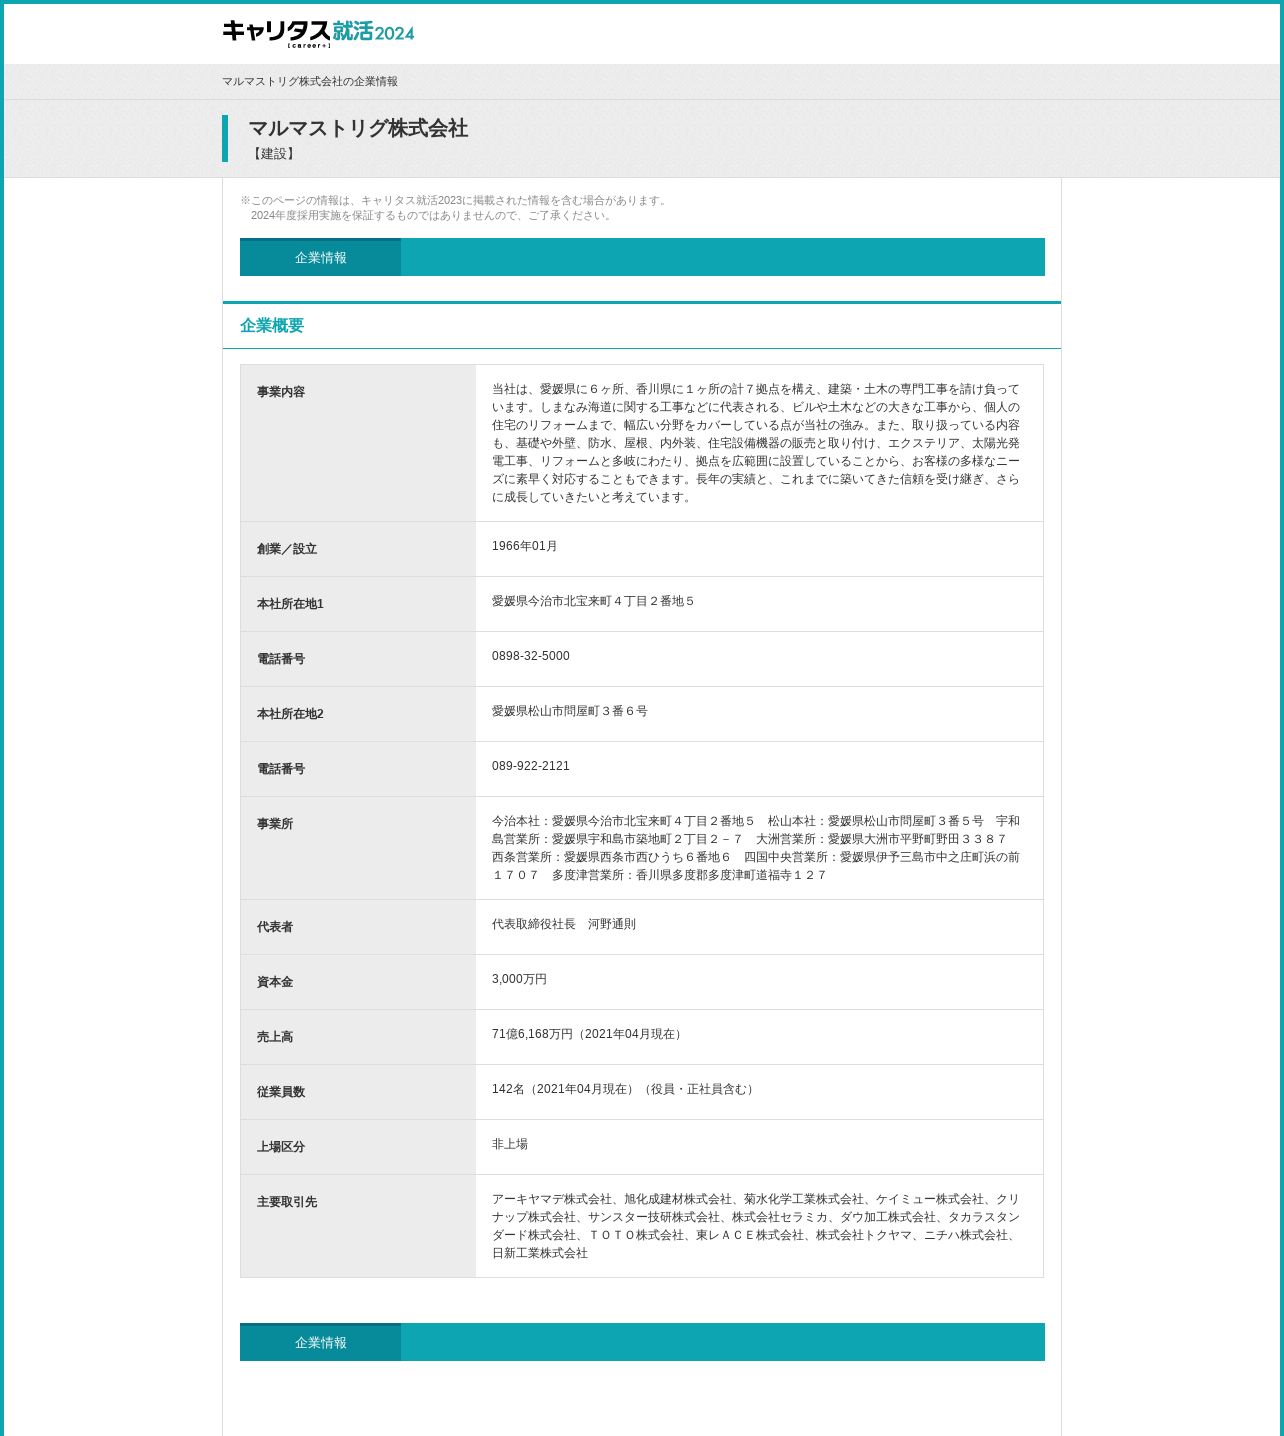Click the 主要取引先 row label
Screen dimensions: 1284x1436
point(287,1202)
